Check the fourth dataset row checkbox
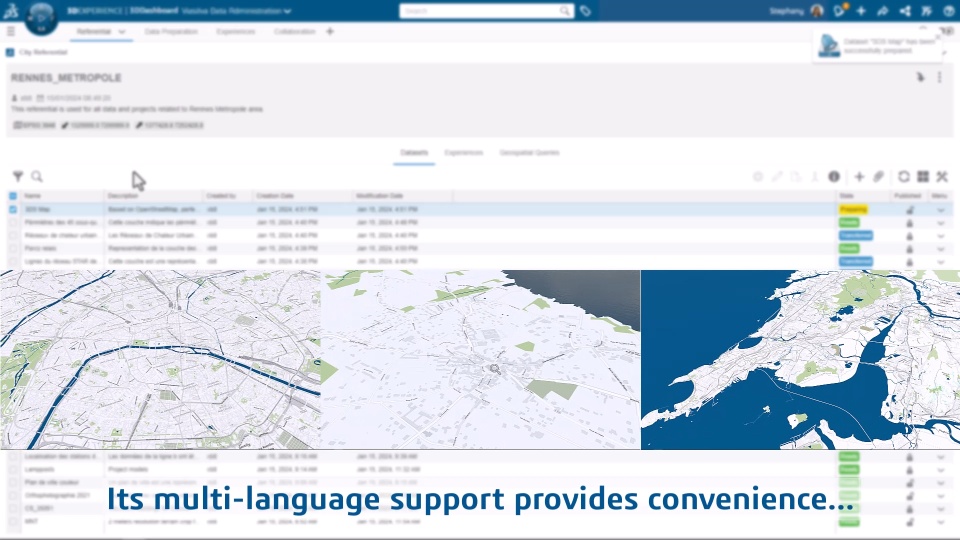This screenshot has width=960, height=540. 13,248
